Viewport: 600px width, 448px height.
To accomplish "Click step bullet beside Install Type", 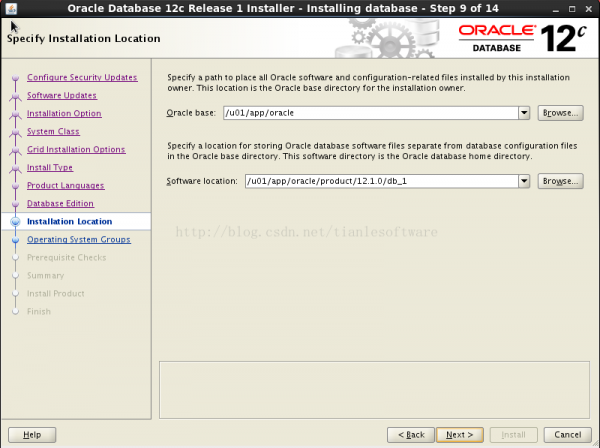I will [15, 168].
